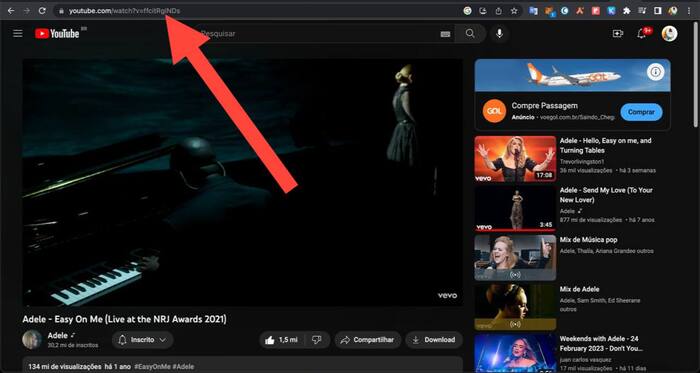The height and width of the screenshot is (373, 700).
Task: Dislike the video with thumbs down
Action: (x=317, y=340)
